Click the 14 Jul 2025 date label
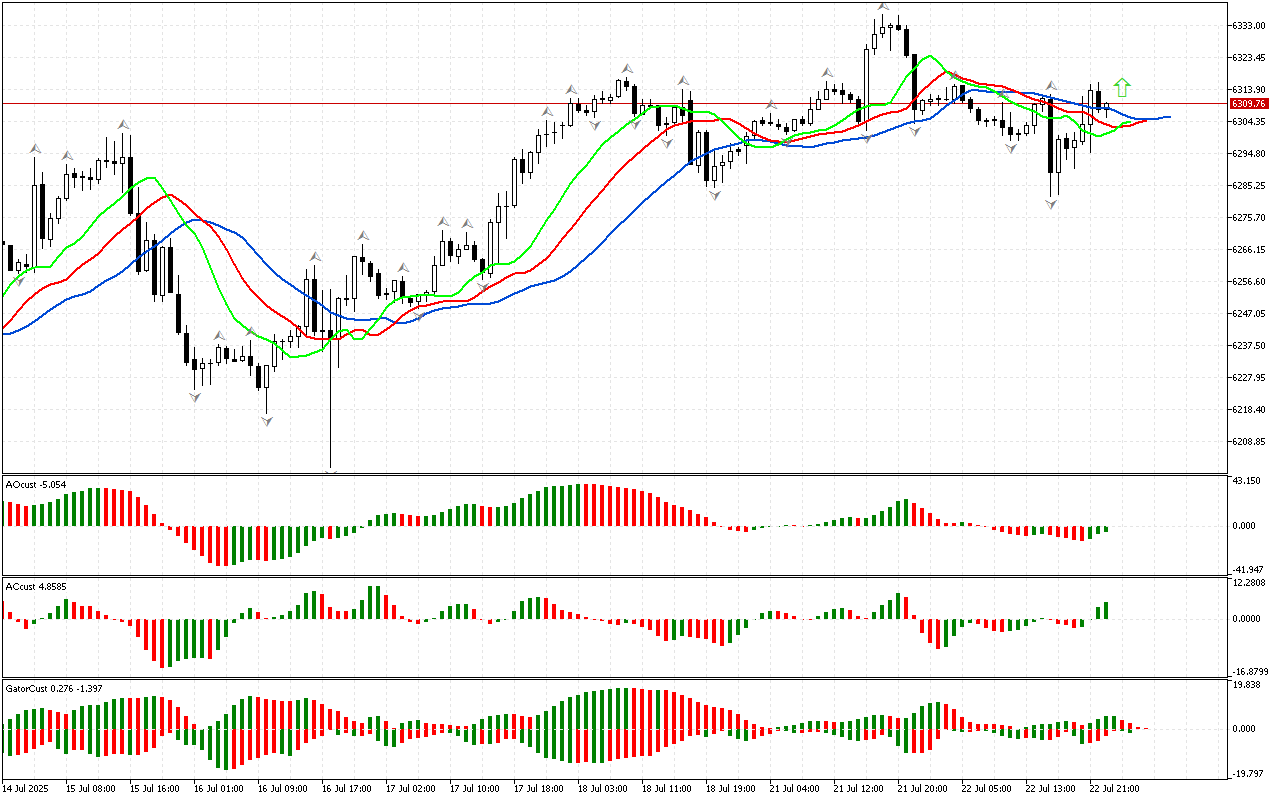1280x800 pixels. pos(26,788)
